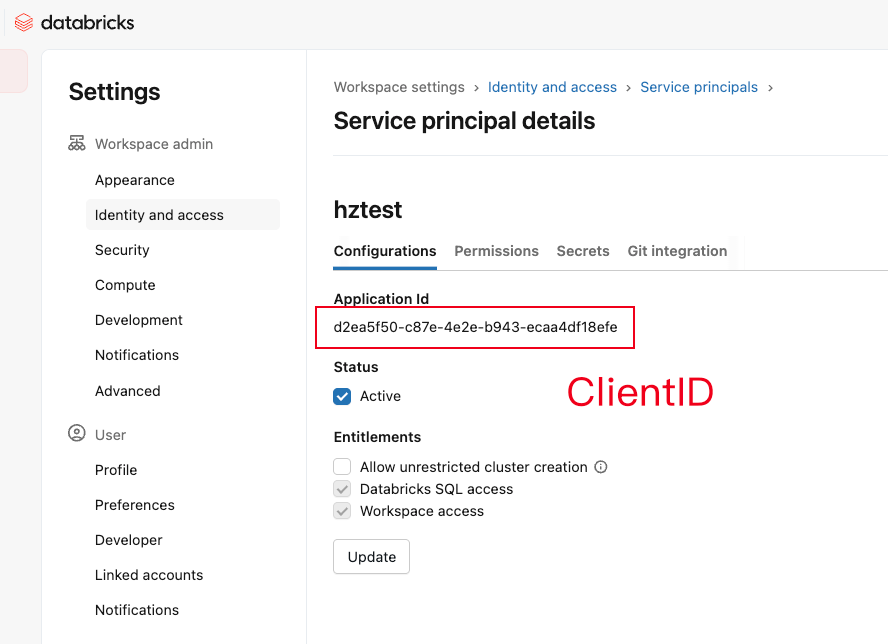The height and width of the screenshot is (644, 888).
Task: Open the Developer user settings
Action: (x=129, y=540)
